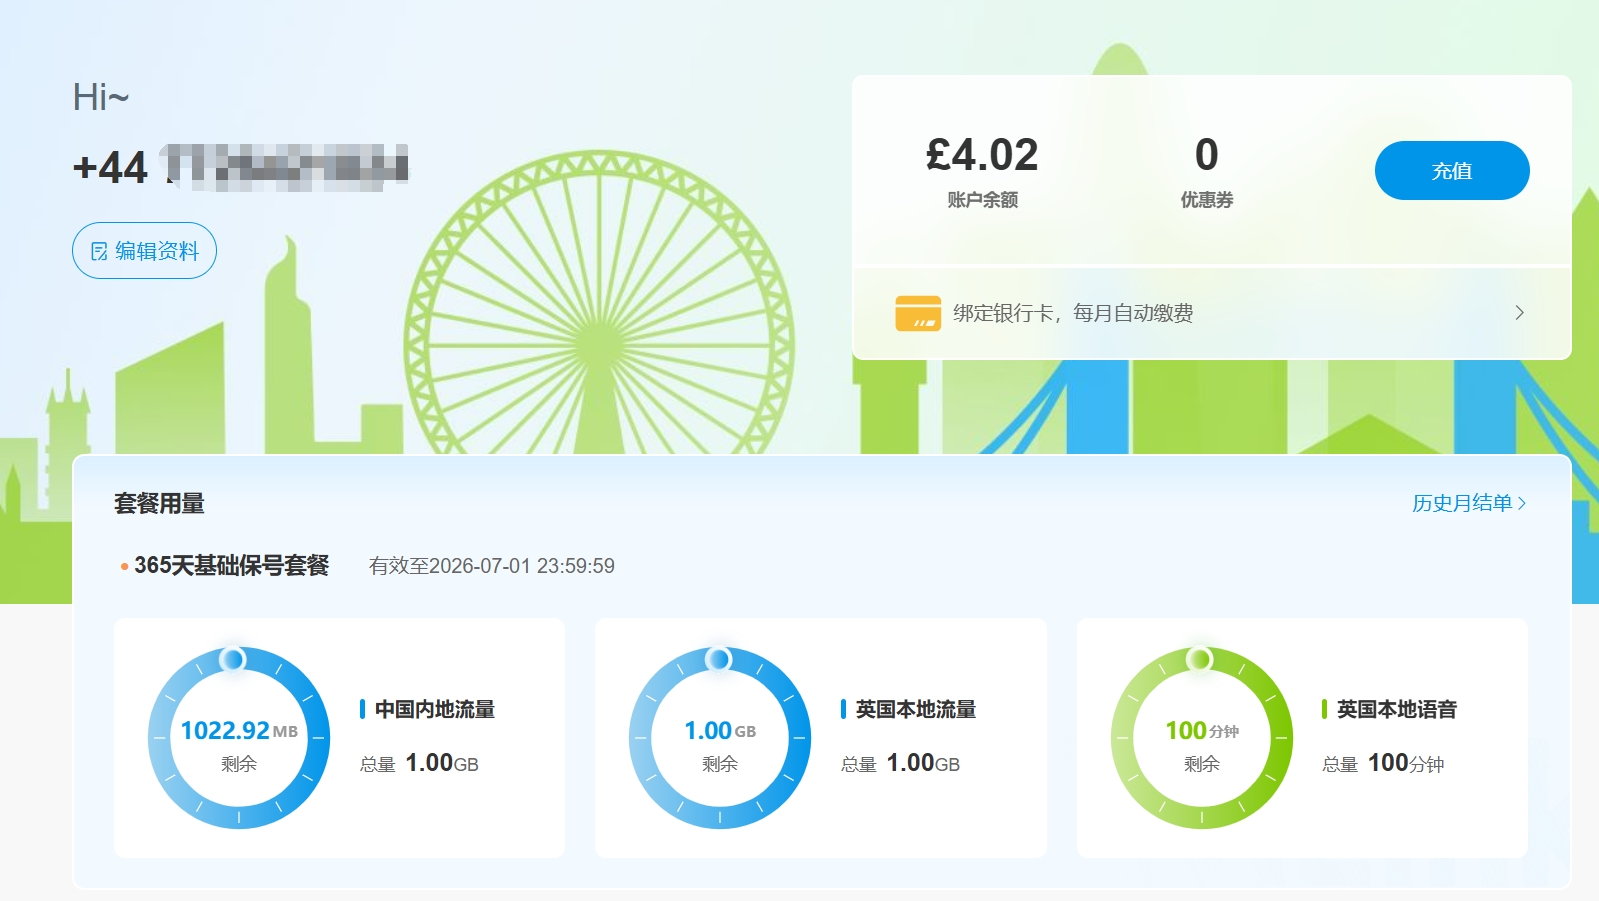Select the 绑定银行卡 auto-pay text

point(1072,313)
